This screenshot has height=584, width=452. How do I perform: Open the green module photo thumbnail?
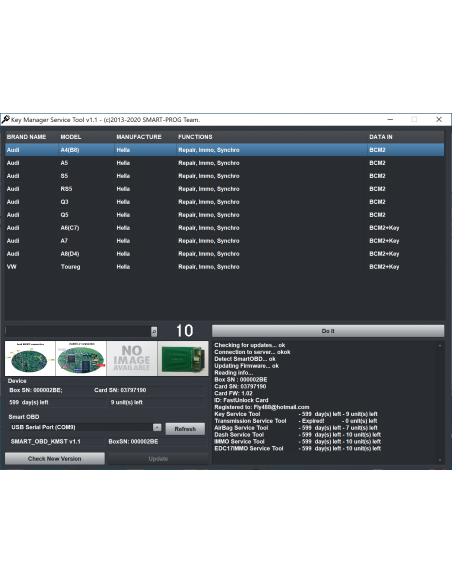183,358
